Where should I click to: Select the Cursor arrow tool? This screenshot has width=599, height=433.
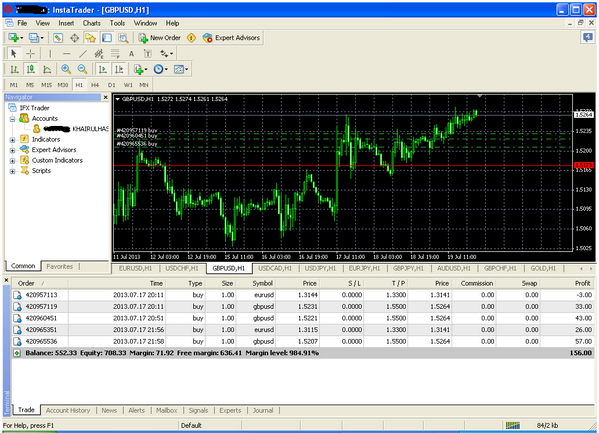14,54
